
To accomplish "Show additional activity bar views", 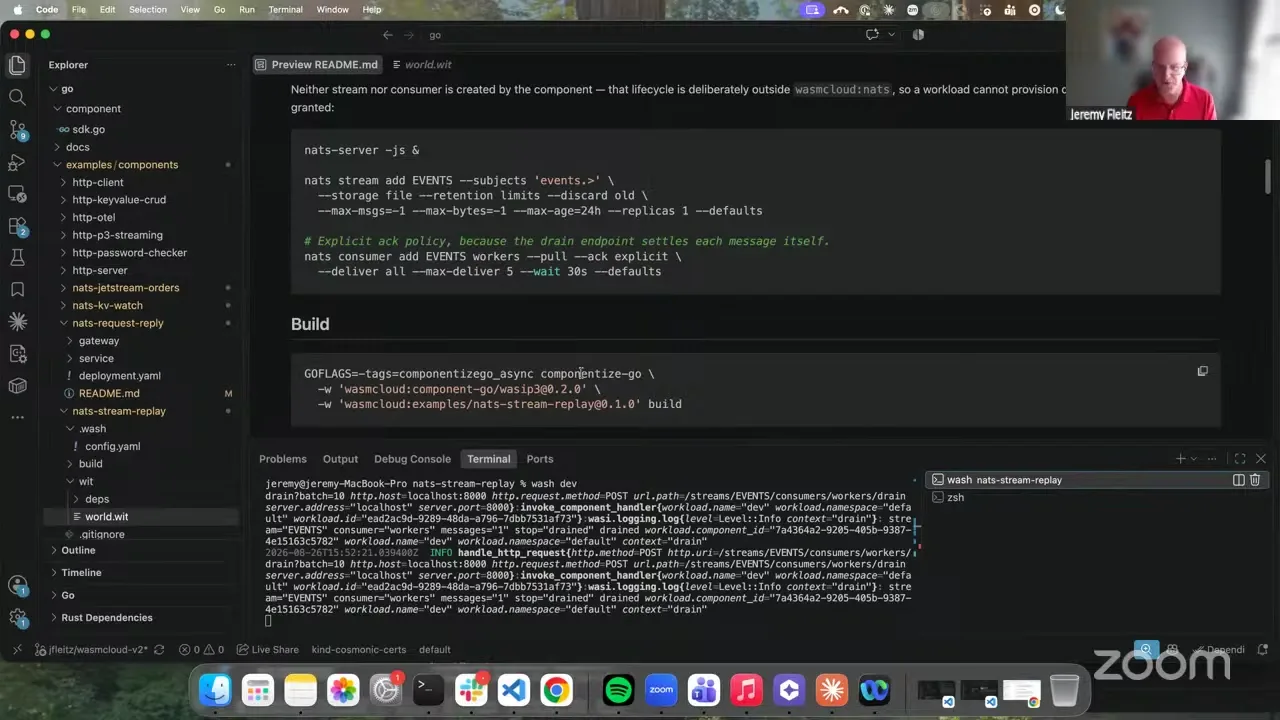I will pos(17,417).
